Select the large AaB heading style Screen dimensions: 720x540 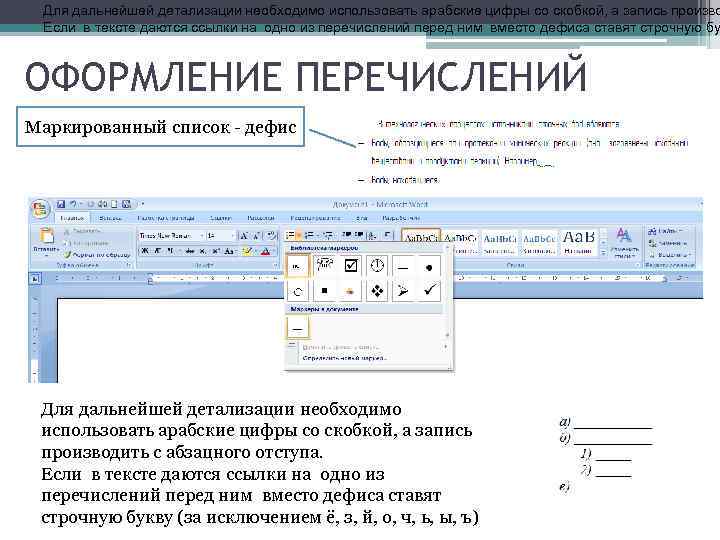pos(579,243)
